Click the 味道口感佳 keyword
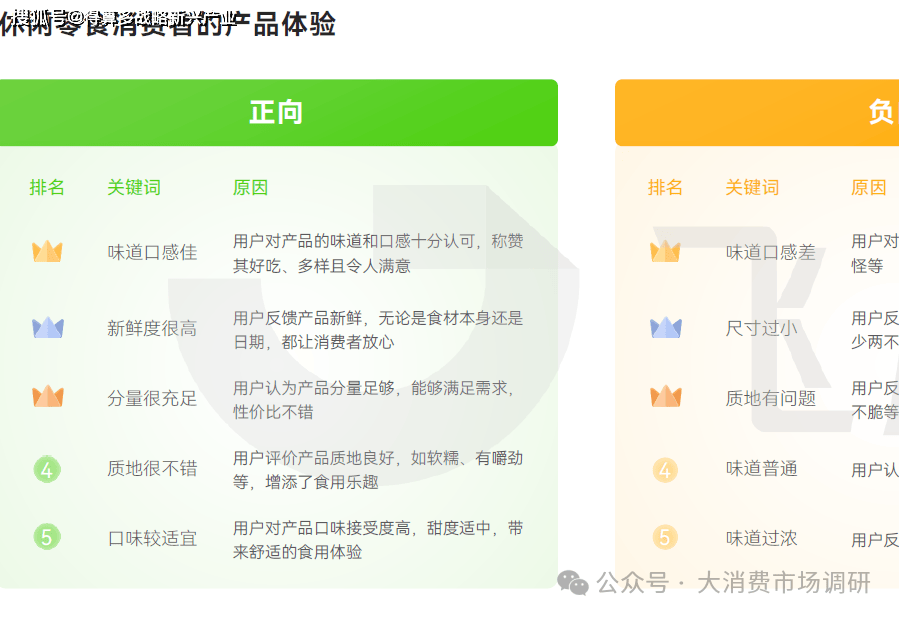Viewport: 899px width, 618px height. (x=152, y=252)
